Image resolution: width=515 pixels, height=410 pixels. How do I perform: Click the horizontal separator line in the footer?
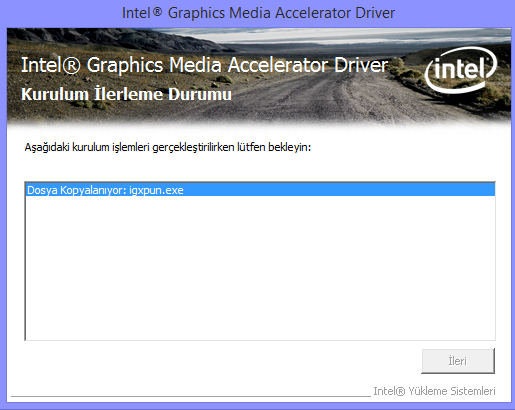[191, 396]
